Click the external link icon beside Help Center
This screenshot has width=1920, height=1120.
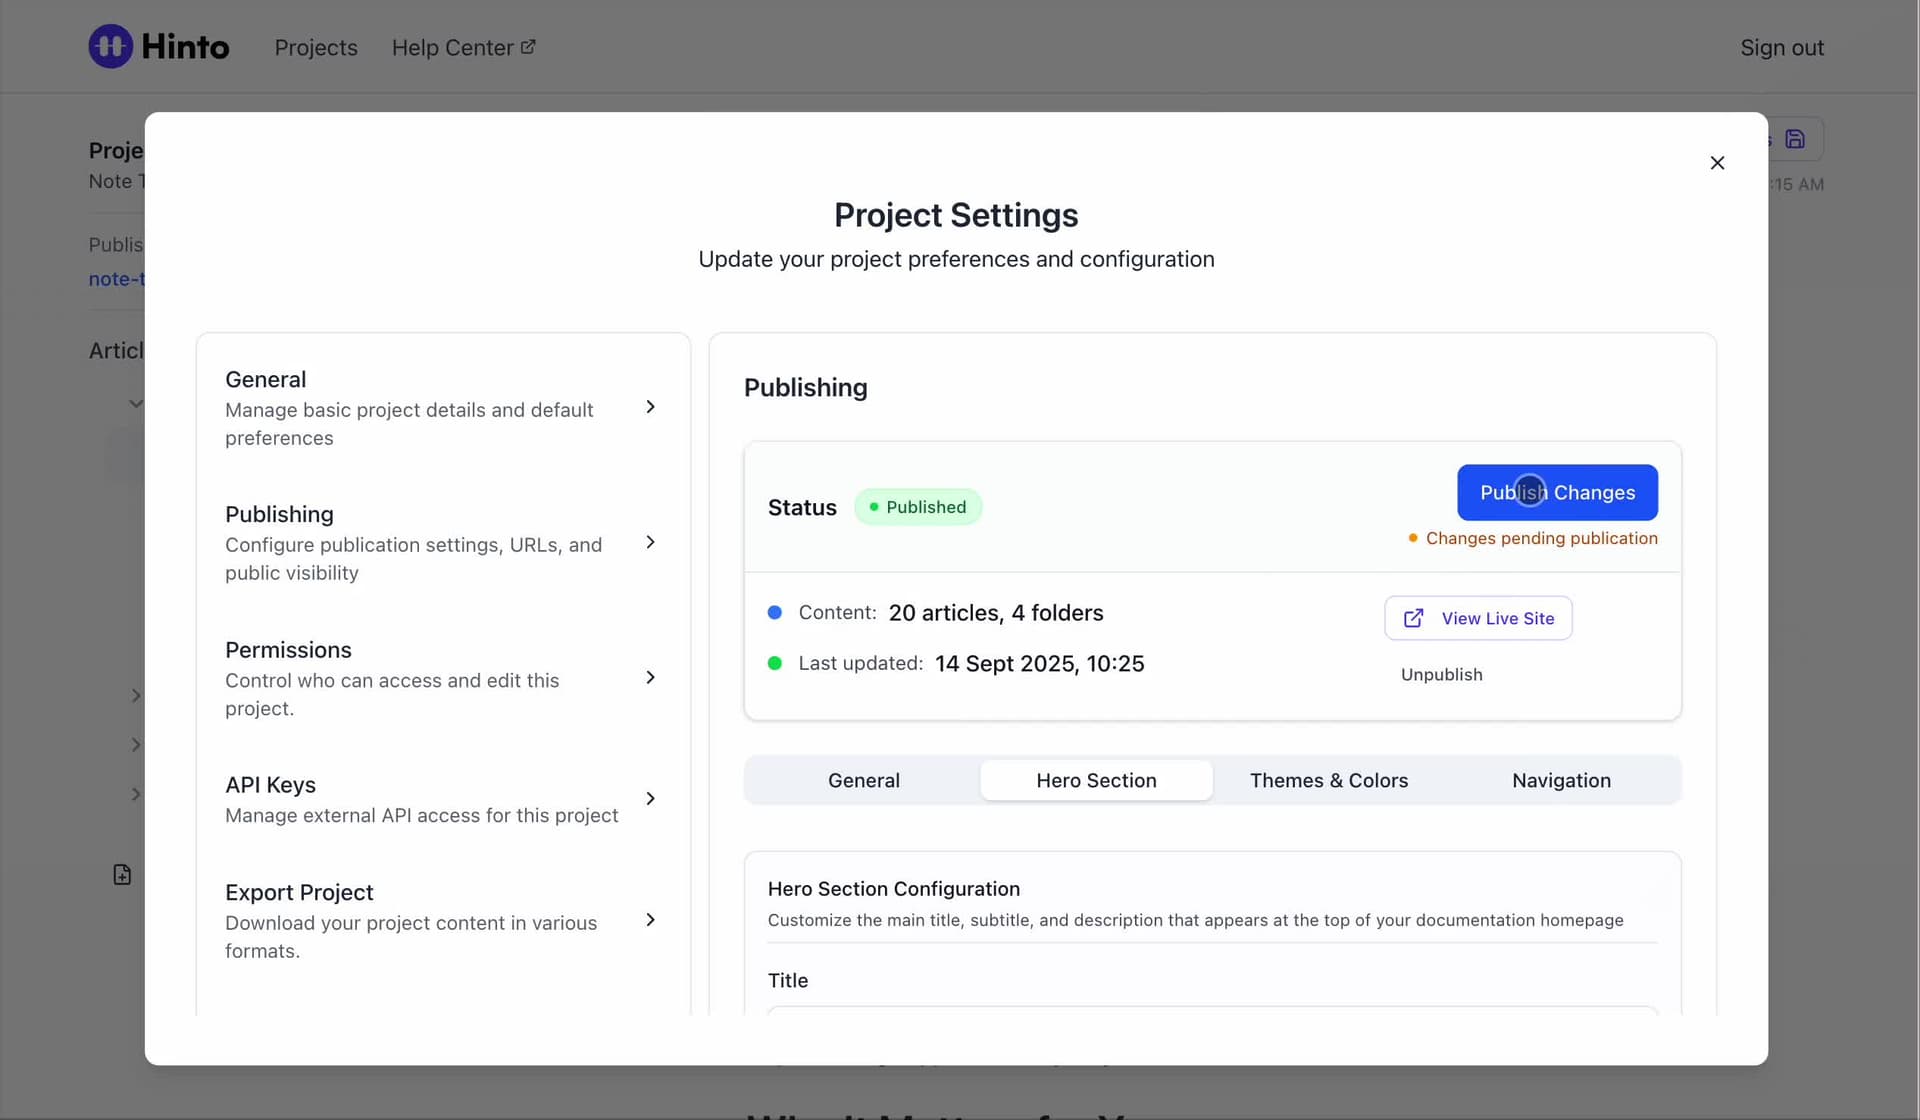tap(528, 47)
